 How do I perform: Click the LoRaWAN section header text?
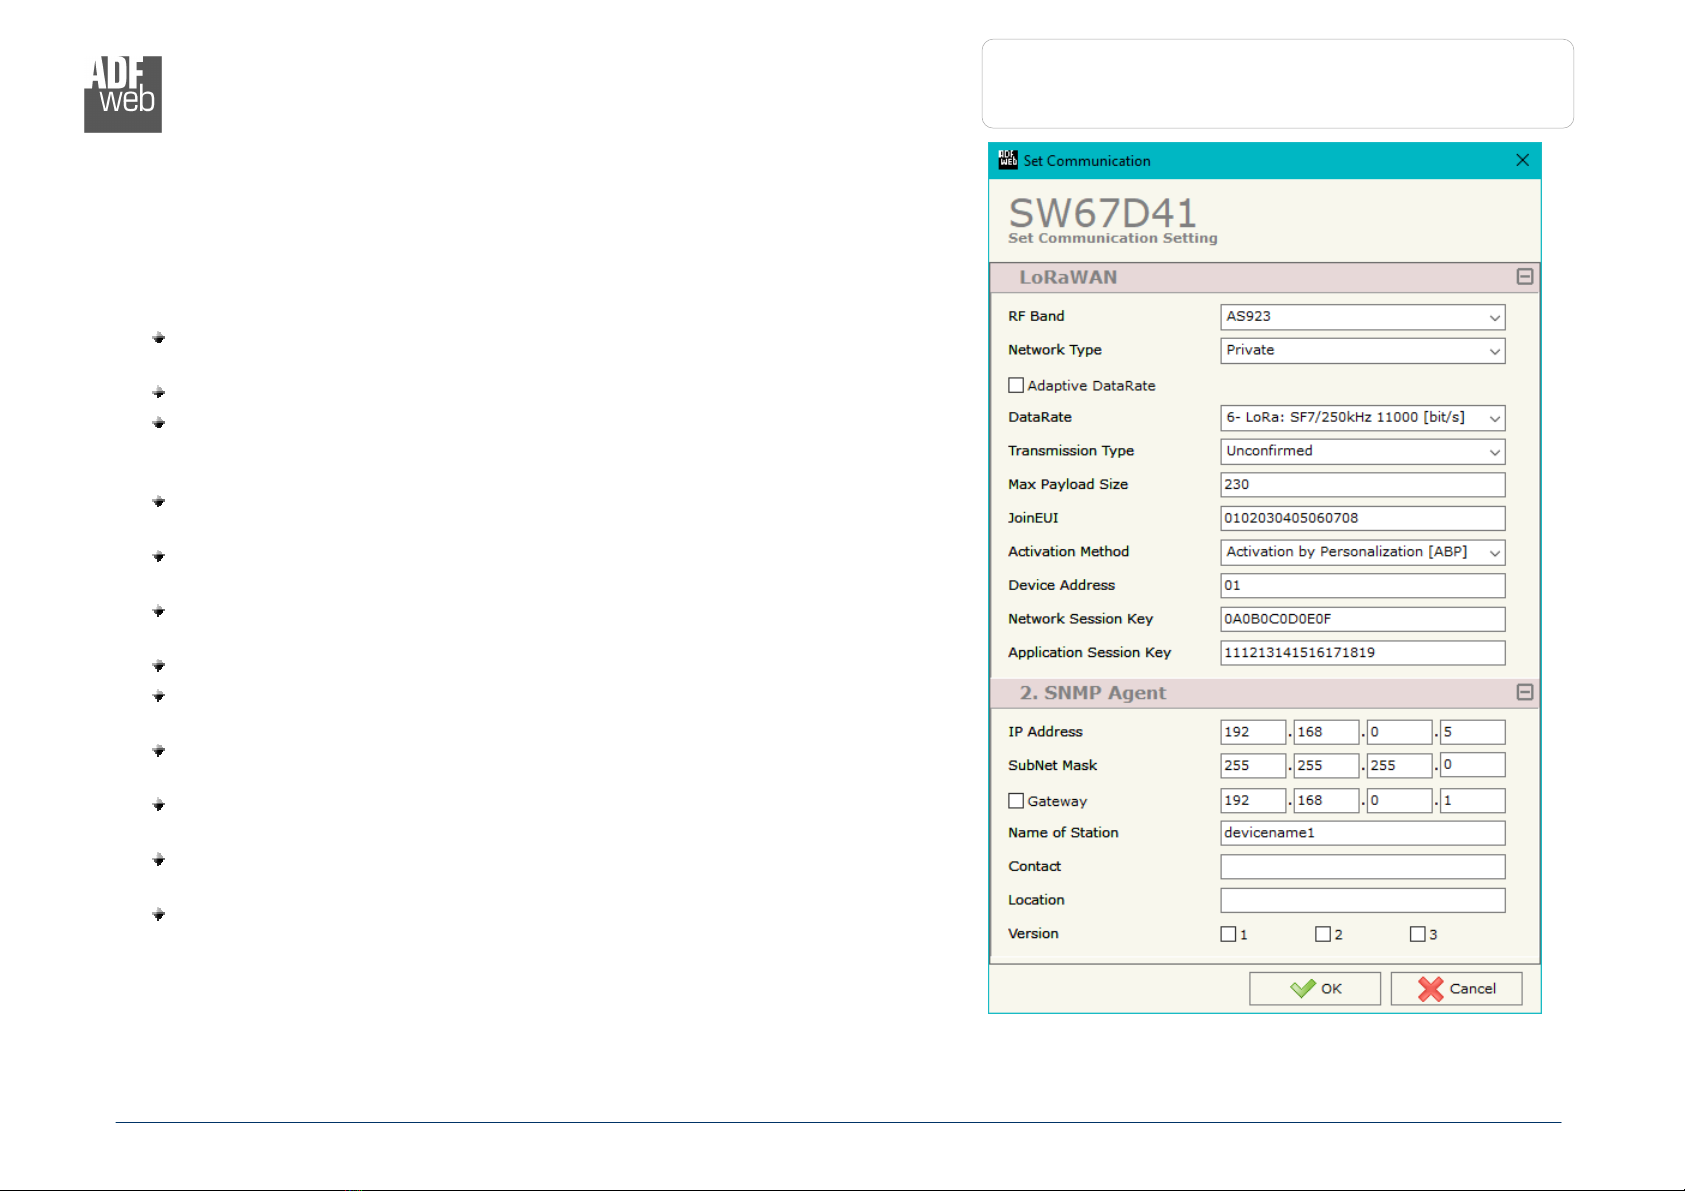coord(1068,278)
